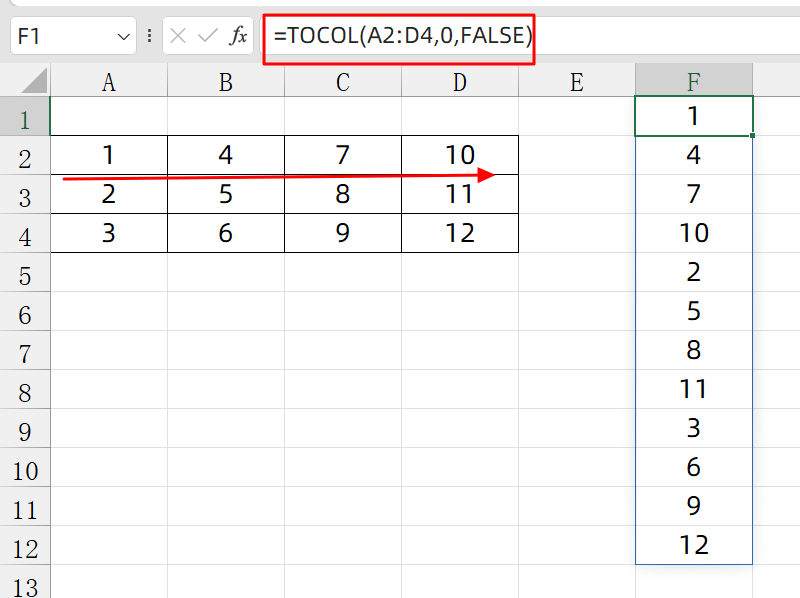
Task: Click the three-dot handle beside Name Box
Action: coord(150,37)
